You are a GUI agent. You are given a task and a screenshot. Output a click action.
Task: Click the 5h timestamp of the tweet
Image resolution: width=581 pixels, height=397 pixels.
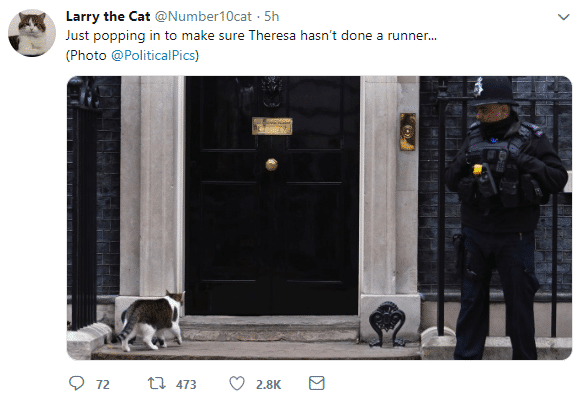(272, 17)
